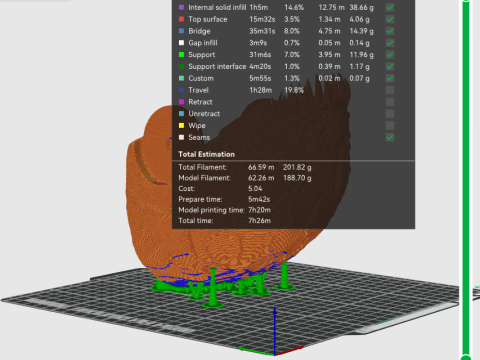Viewport: 480px width, 360px height.
Task: Click Total Filament weight 201.82 g
Action: tap(297, 167)
